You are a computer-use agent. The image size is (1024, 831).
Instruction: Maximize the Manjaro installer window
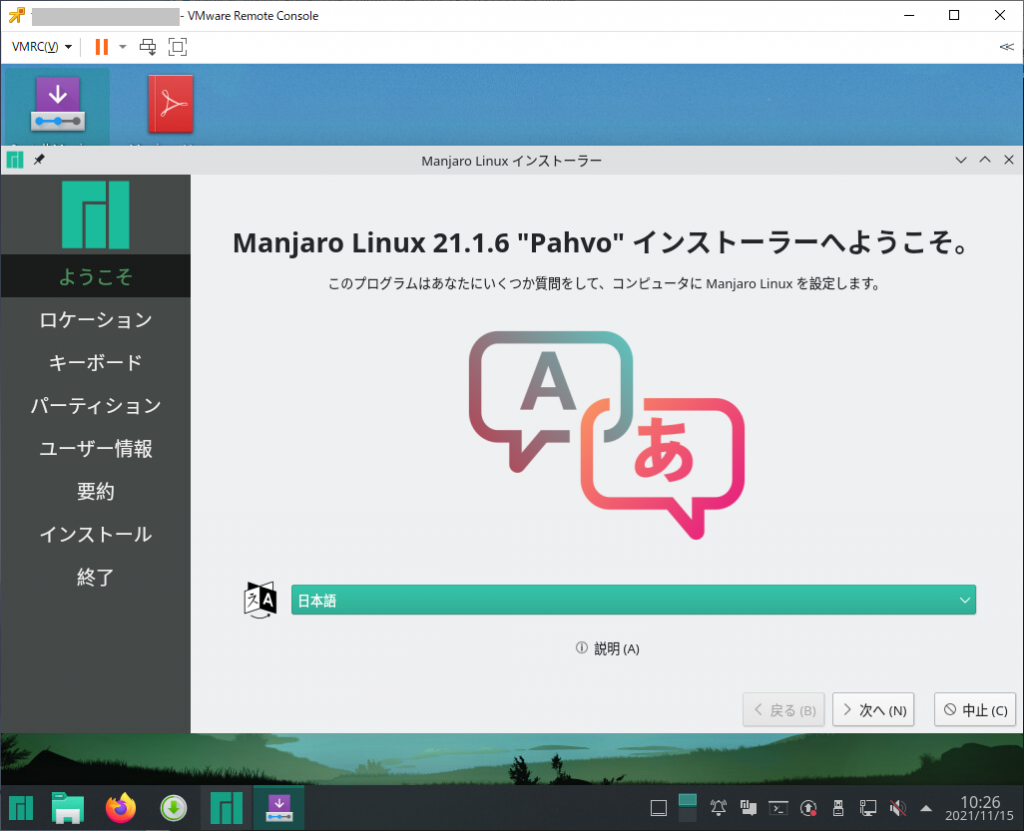(985, 160)
